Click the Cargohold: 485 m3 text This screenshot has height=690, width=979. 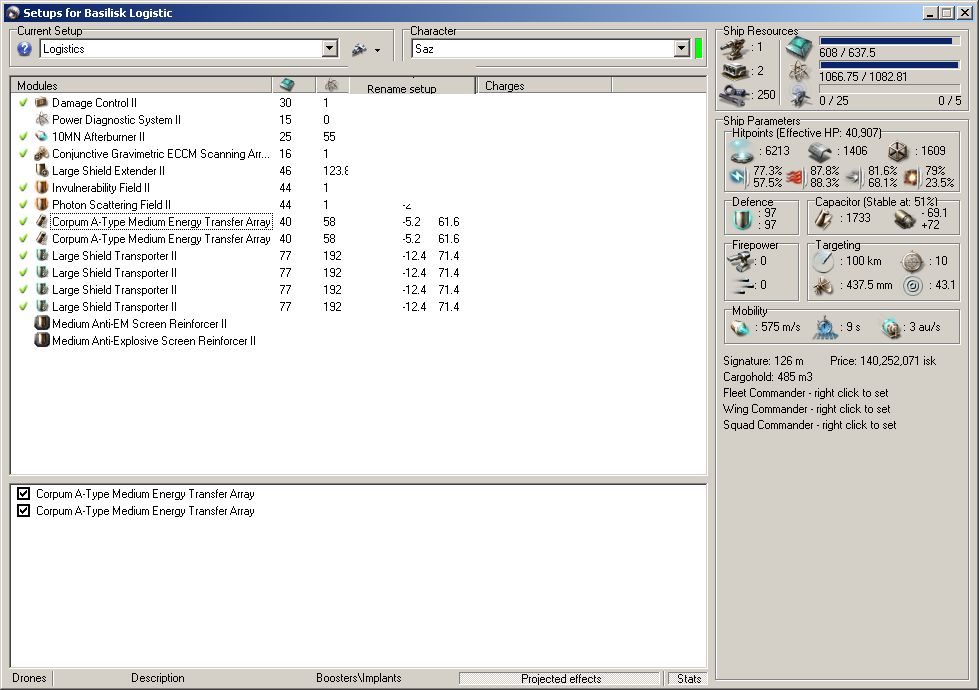[x=768, y=377]
